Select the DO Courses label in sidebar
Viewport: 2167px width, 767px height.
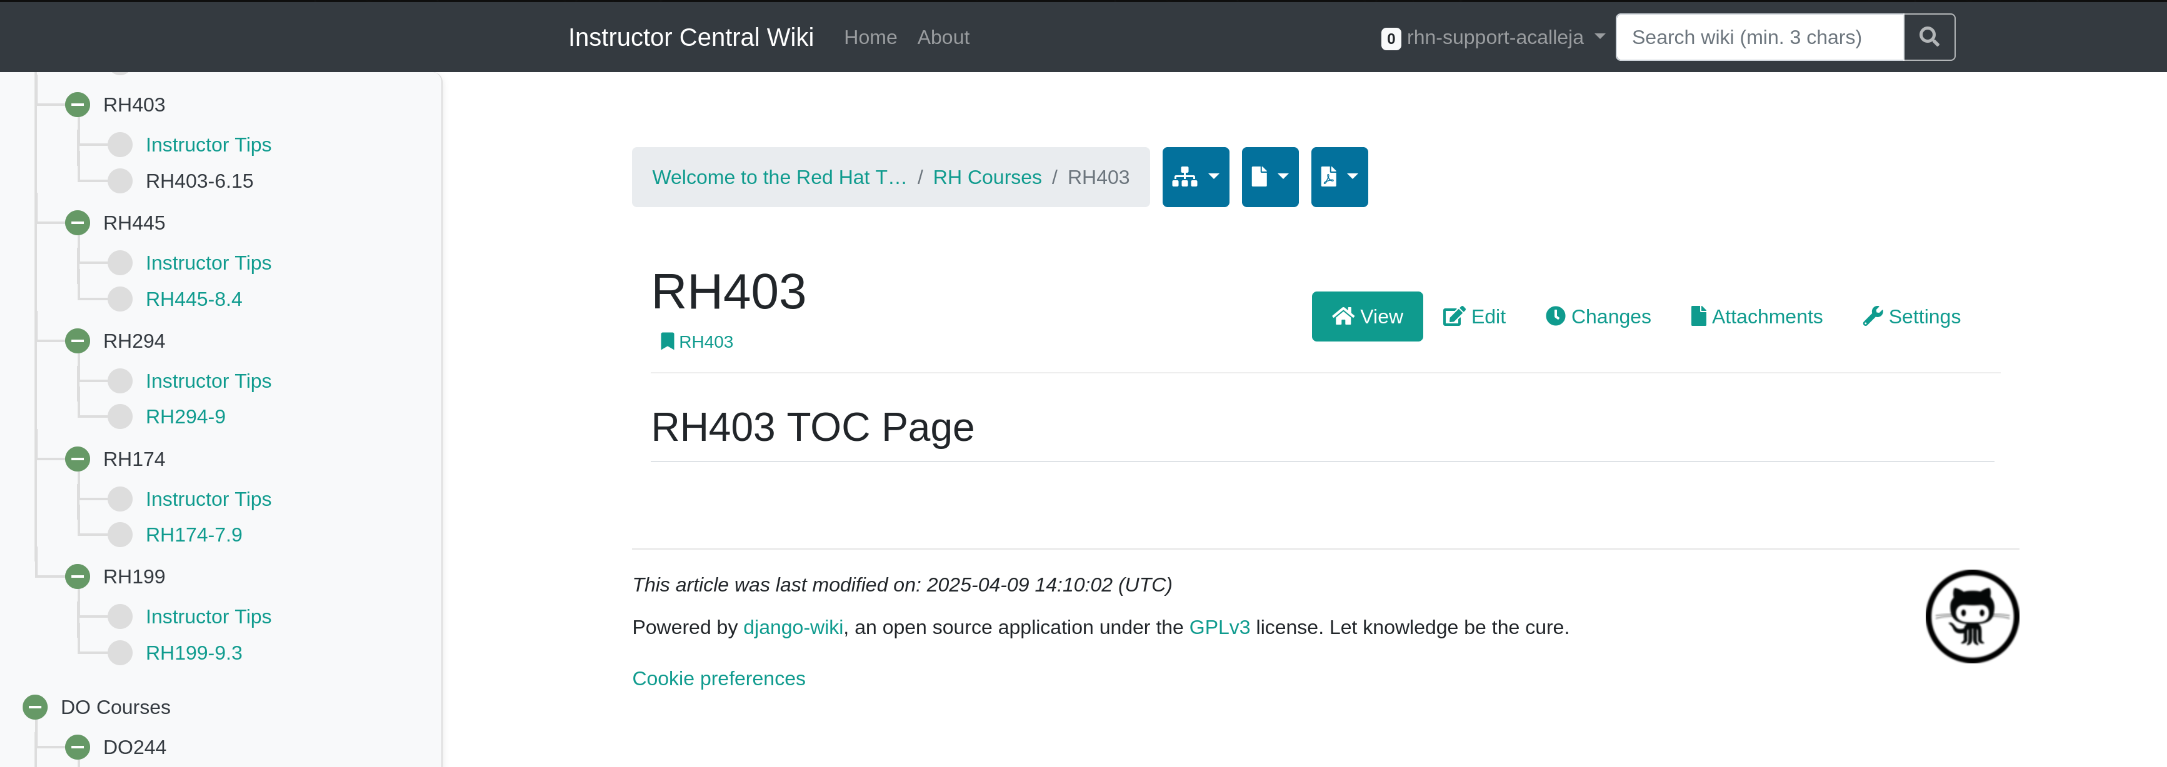[115, 707]
